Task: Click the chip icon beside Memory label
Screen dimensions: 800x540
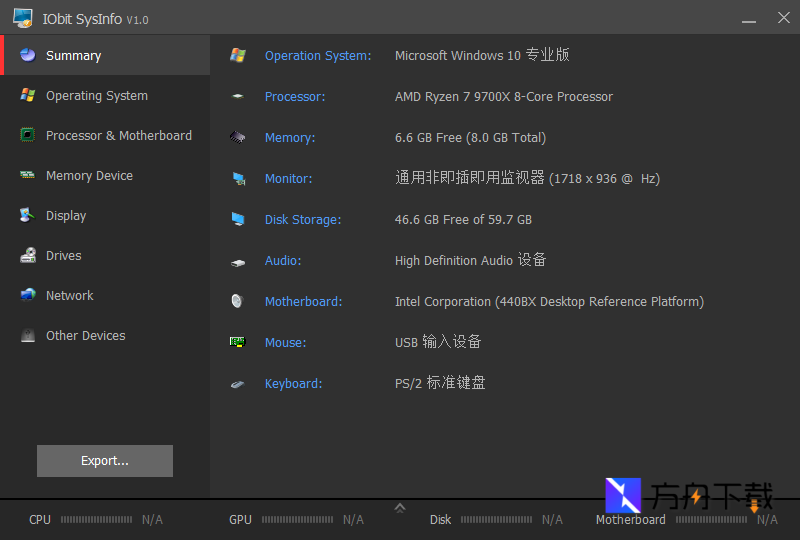Action: (238, 137)
